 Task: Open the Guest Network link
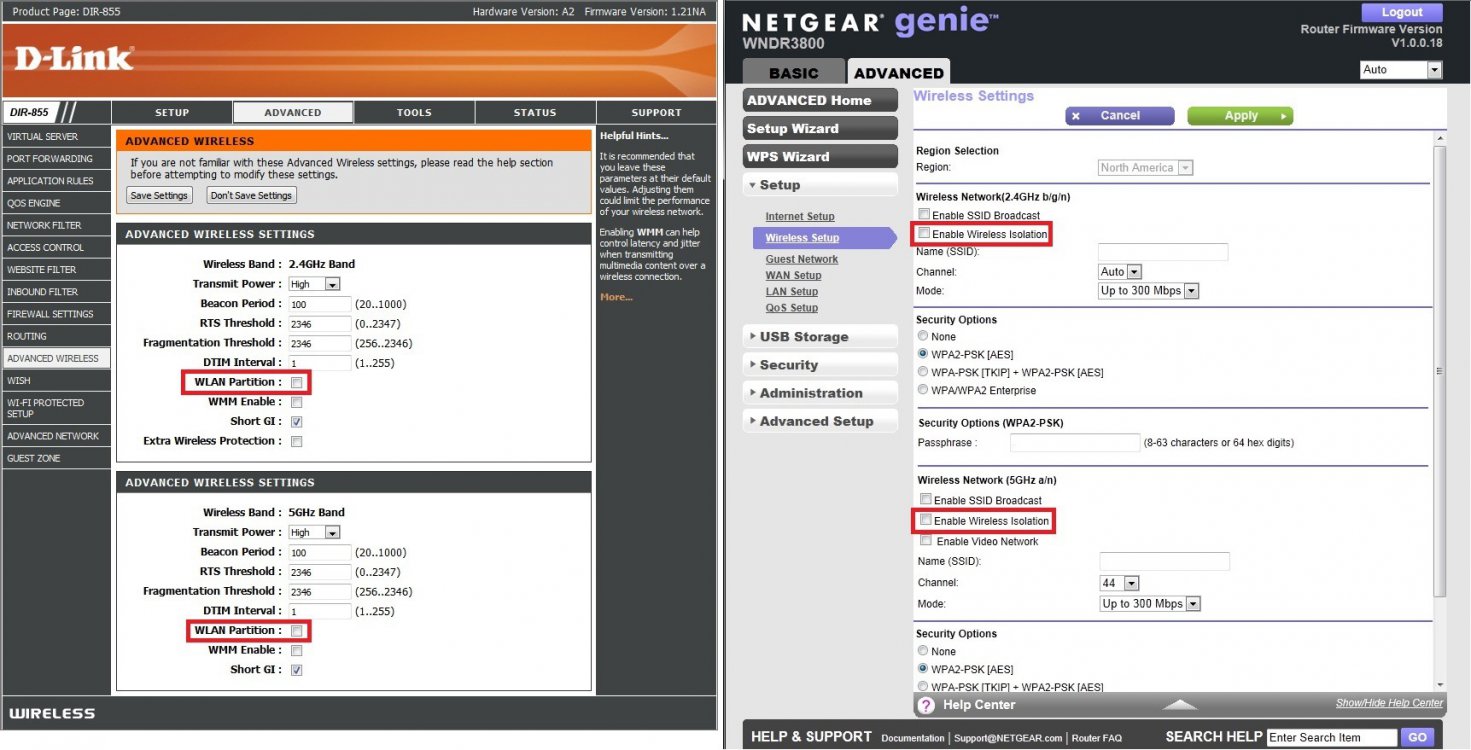801,259
